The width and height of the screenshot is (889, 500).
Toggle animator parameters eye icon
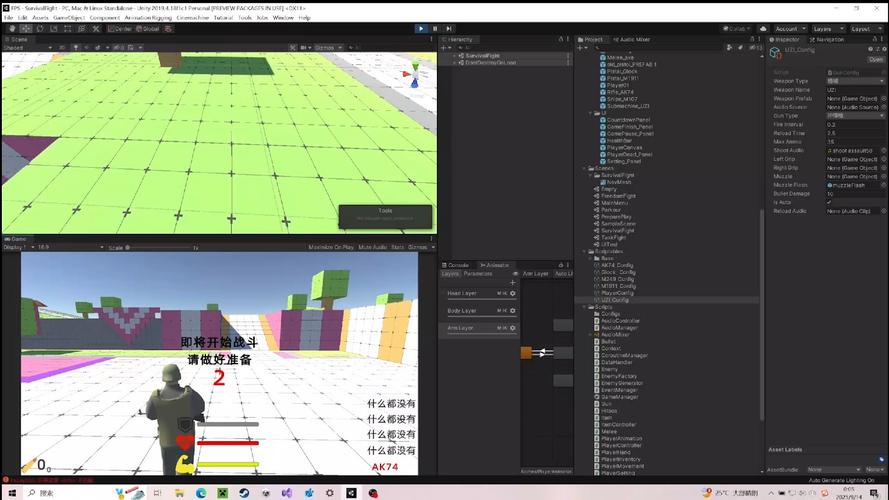515,274
